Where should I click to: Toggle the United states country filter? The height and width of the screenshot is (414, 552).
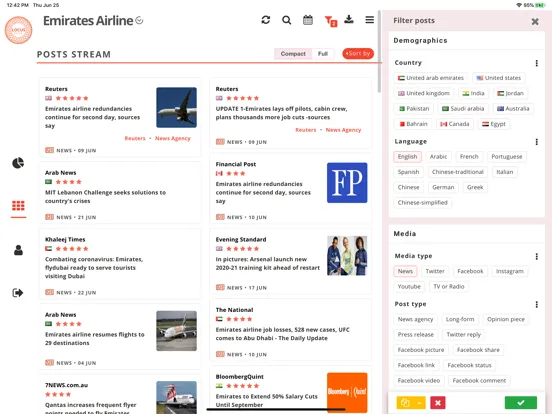pos(498,78)
